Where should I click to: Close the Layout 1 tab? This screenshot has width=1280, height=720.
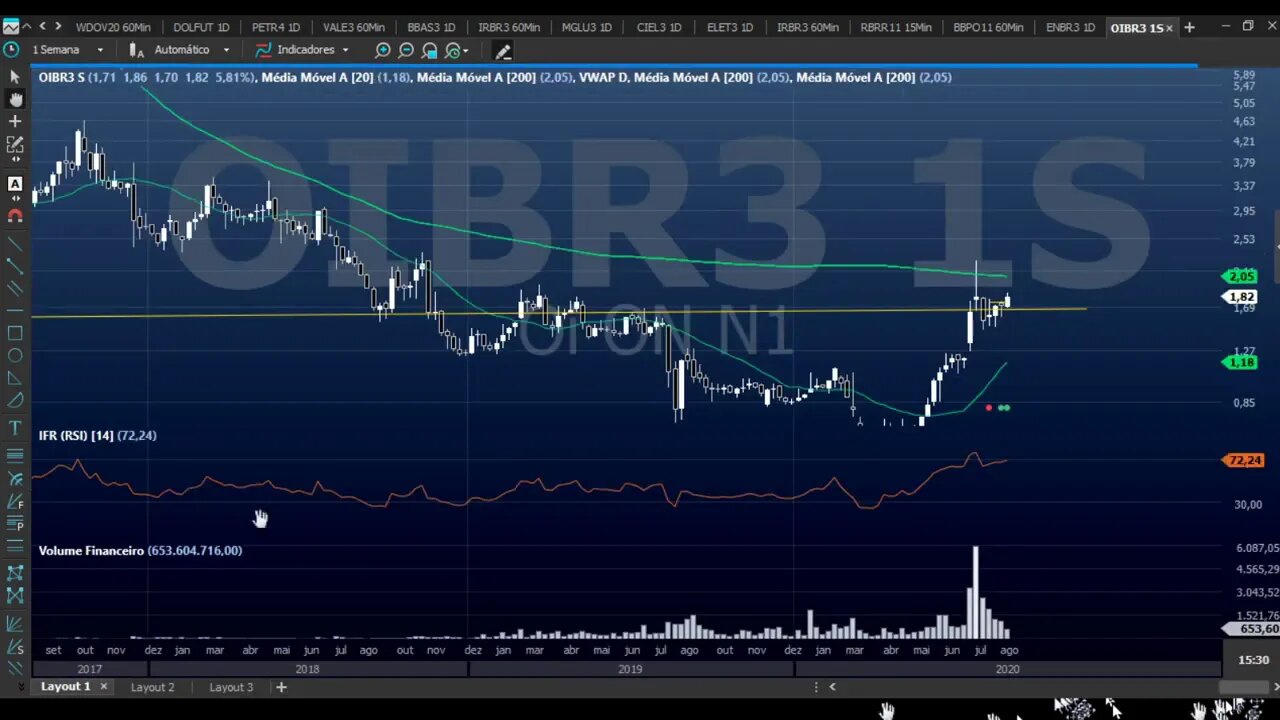[104, 687]
